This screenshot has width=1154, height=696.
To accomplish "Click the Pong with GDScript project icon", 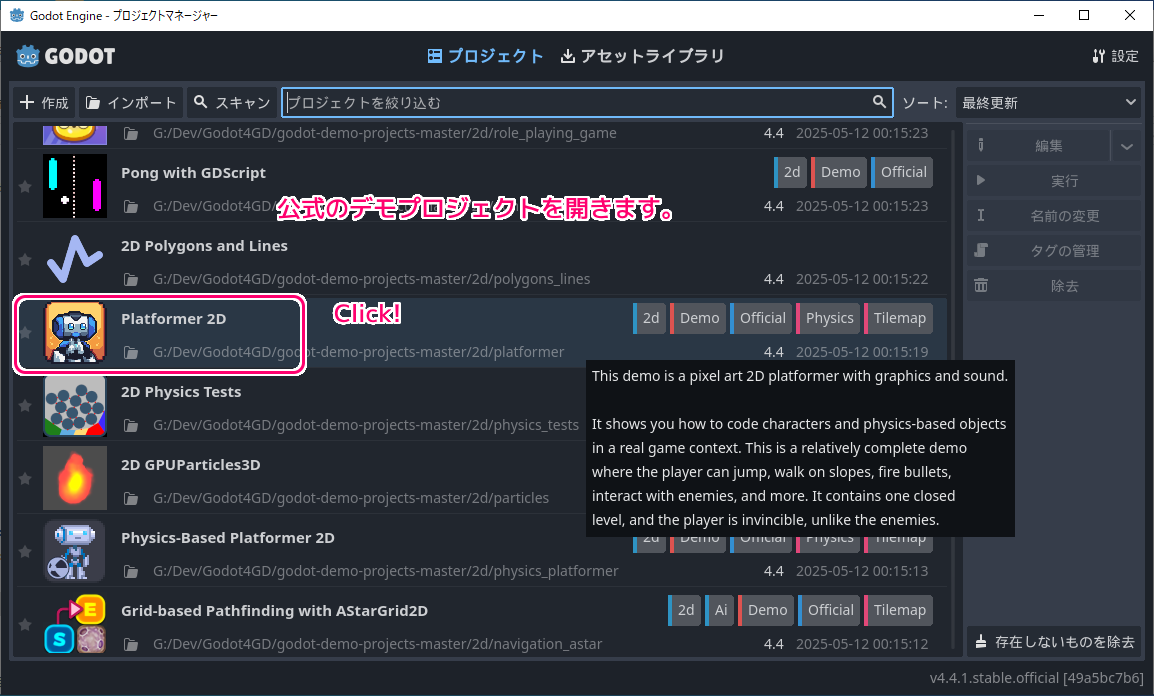I will [x=75, y=186].
